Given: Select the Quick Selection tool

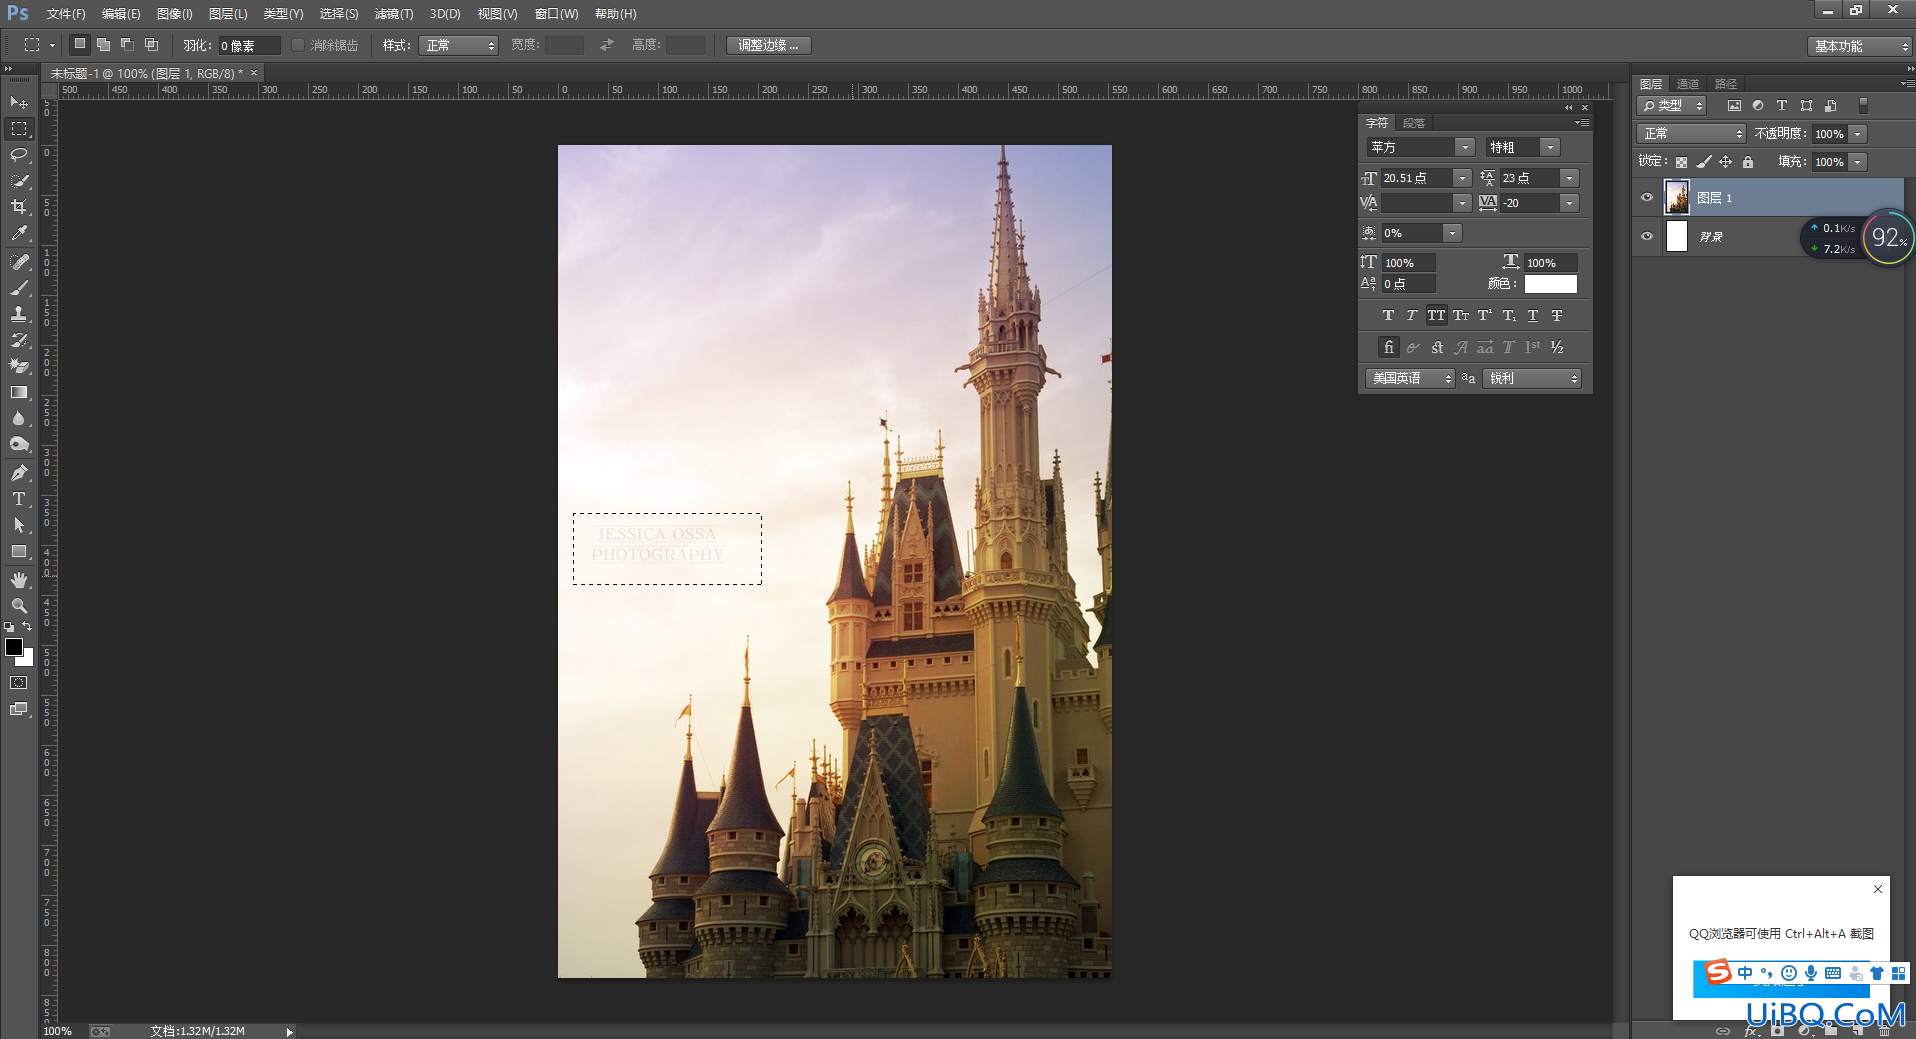Looking at the screenshot, I should pos(19,181).
